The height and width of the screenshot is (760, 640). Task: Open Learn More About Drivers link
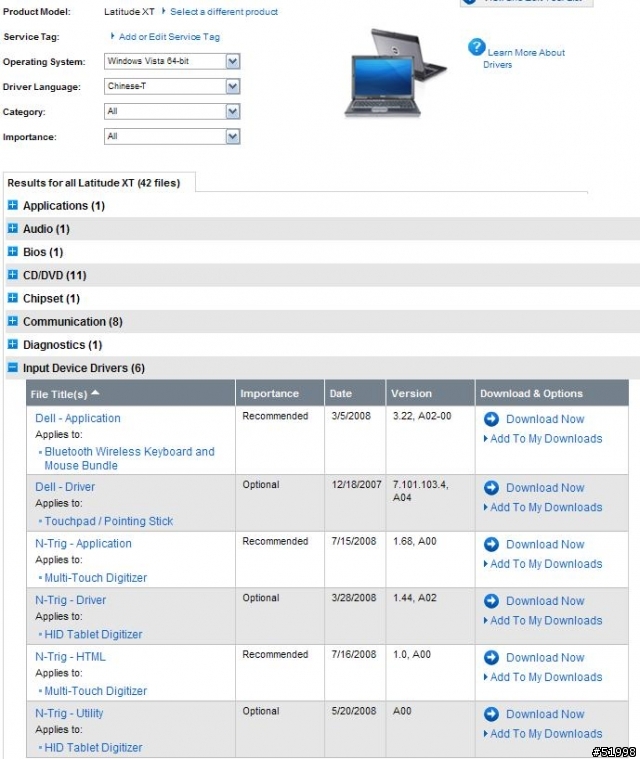524,58
